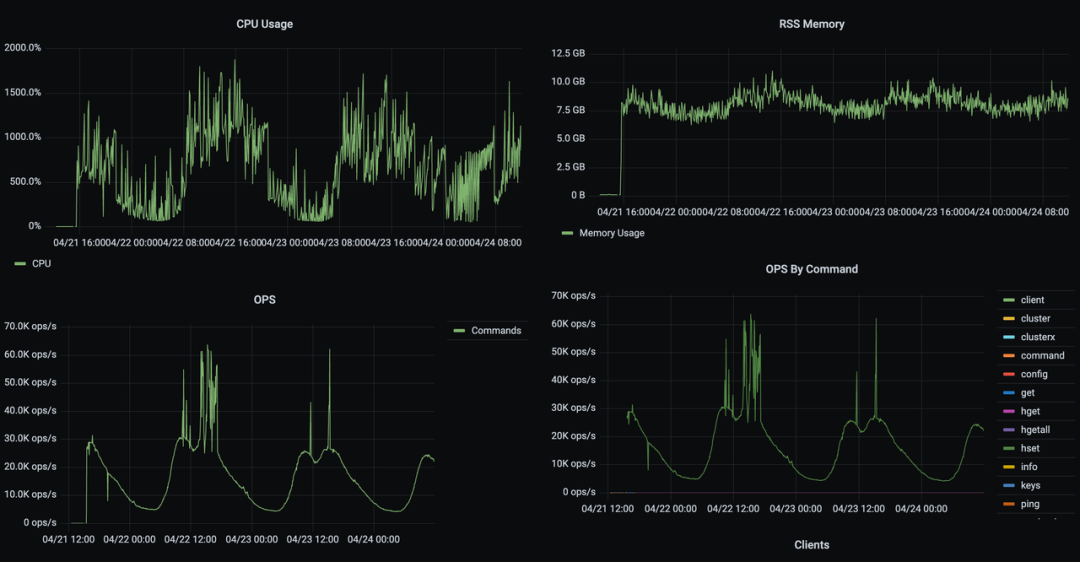Open the OPS By Command panel title
The height and width of the screenshot is (562, 1080).
tap(811, 269)
